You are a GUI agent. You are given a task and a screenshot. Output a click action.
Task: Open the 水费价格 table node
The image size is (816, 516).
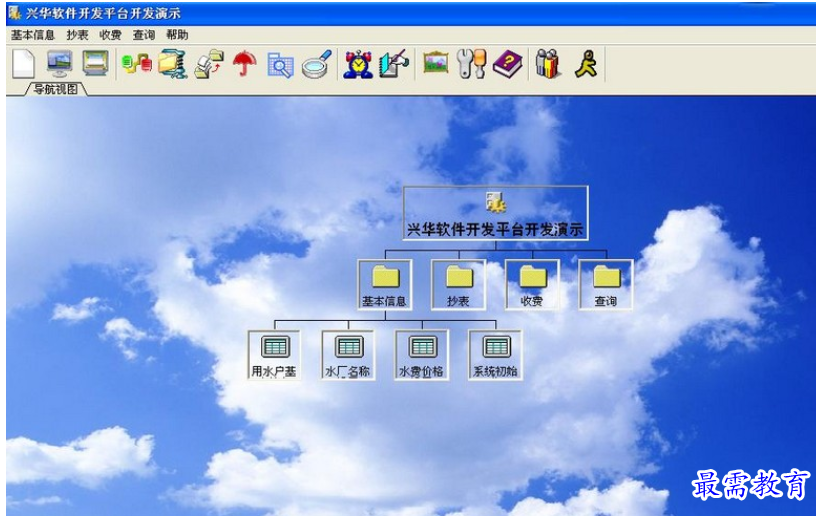(x=422, y=355)
